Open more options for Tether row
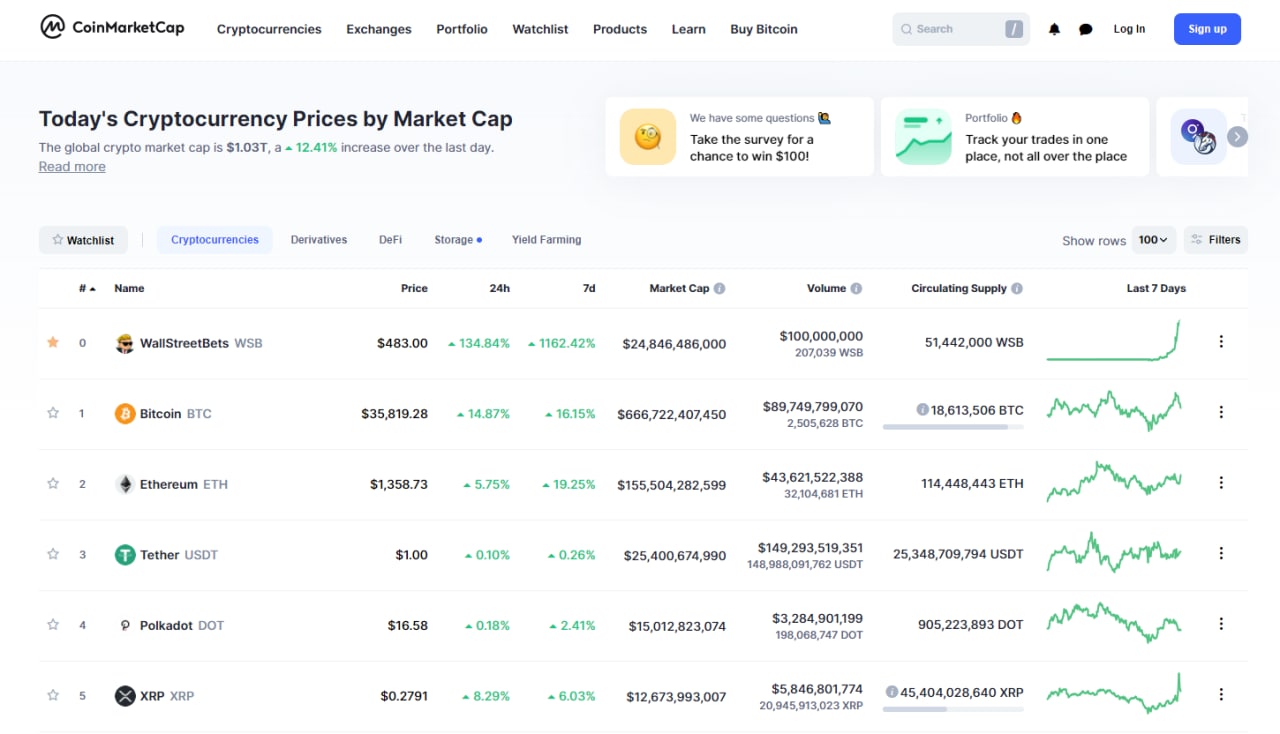1280x734 pixels. (1221, 553)
